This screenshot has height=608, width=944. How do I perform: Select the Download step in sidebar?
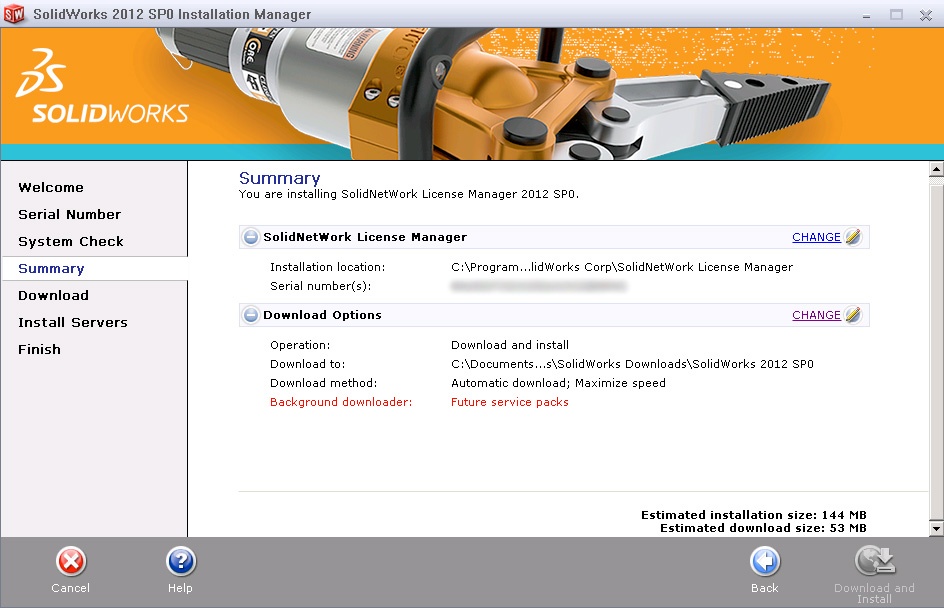pos(54,296)
